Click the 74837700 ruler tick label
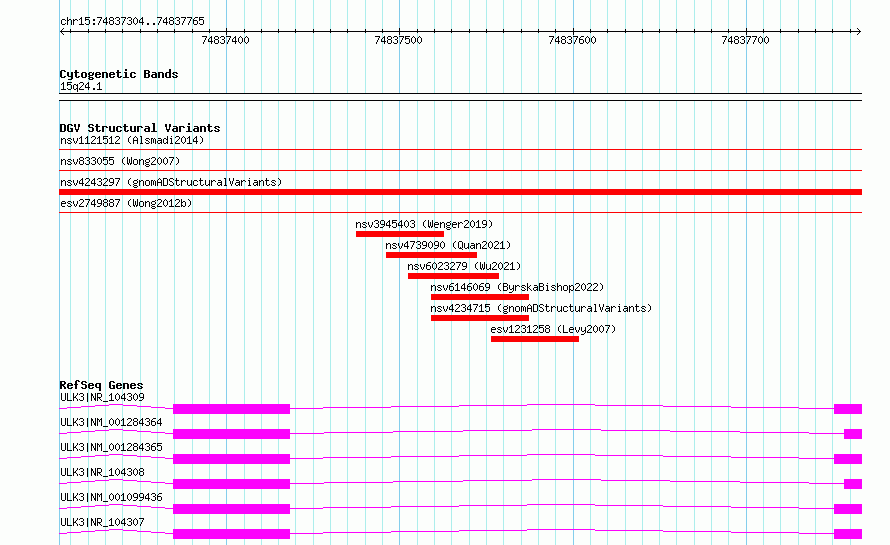Screen dimensions: 890x545 click(745, 40)
